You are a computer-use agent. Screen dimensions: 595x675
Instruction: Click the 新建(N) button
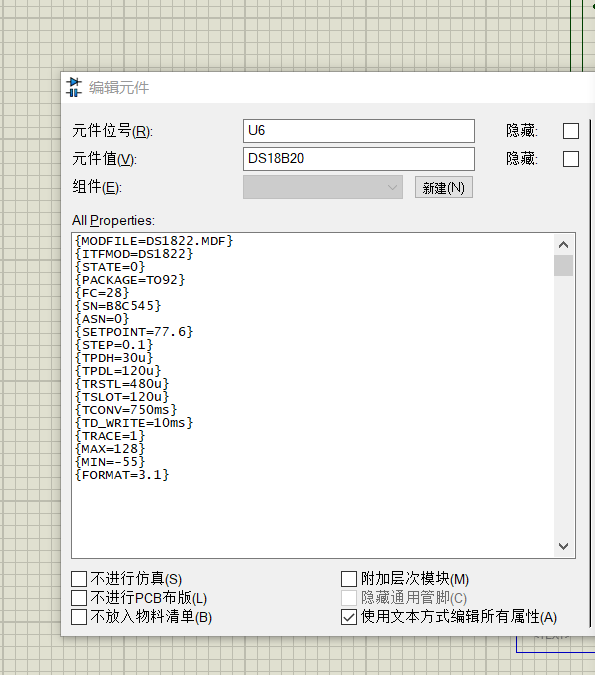coord(443,187)
